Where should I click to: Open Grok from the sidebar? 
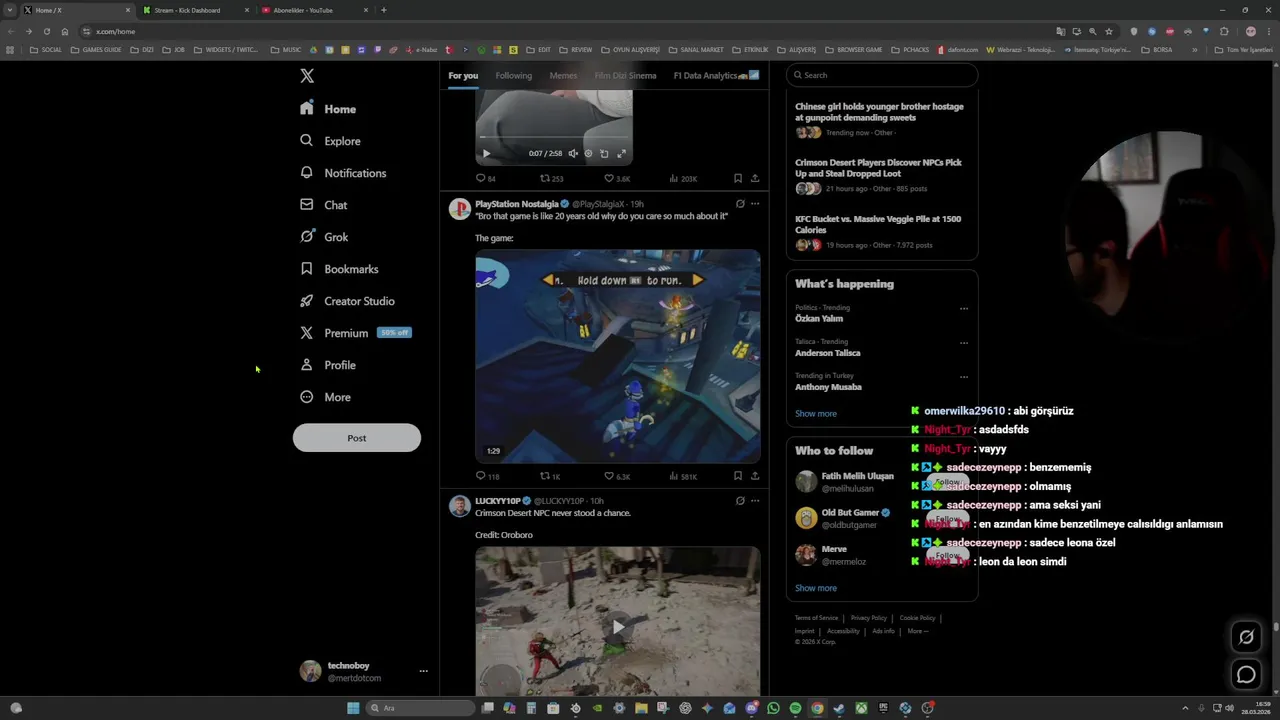324,237
